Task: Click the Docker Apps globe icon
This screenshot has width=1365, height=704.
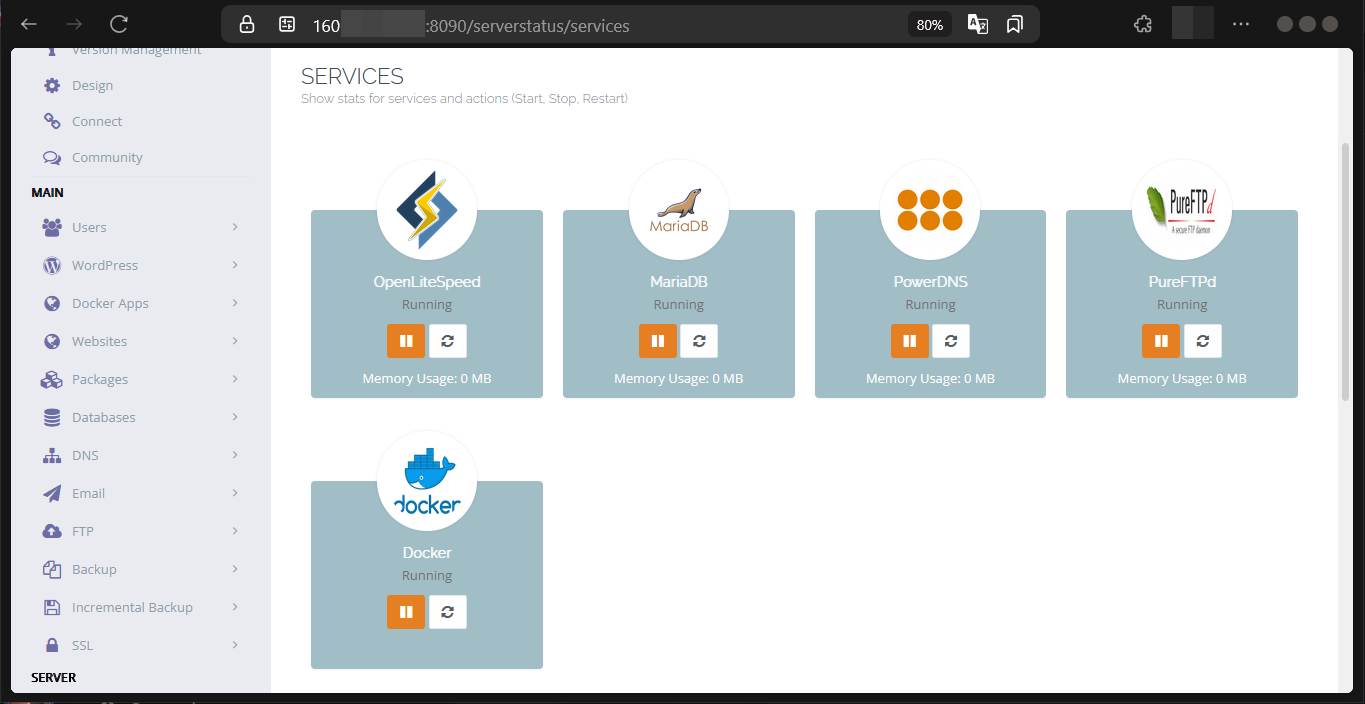Action: pyautogui.click(x=52, y=303)
